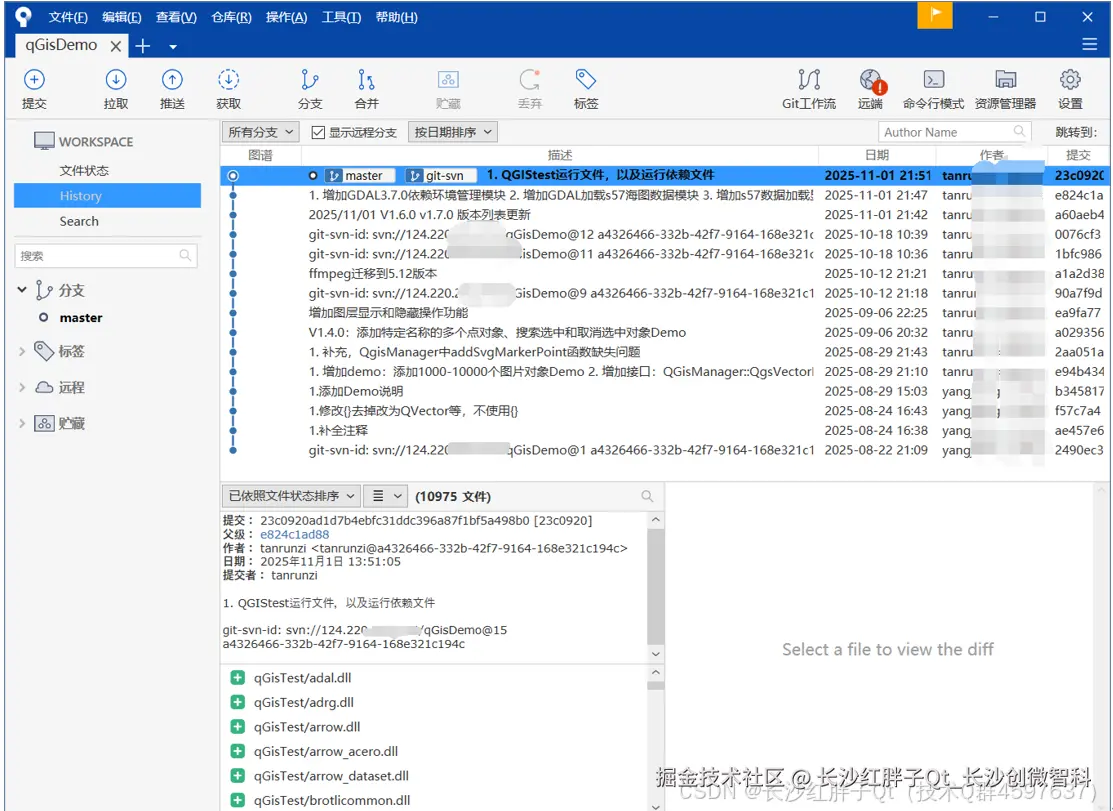Click the commit details vertical scrollbar
The image size is (1113, 811).
(656, 586)
